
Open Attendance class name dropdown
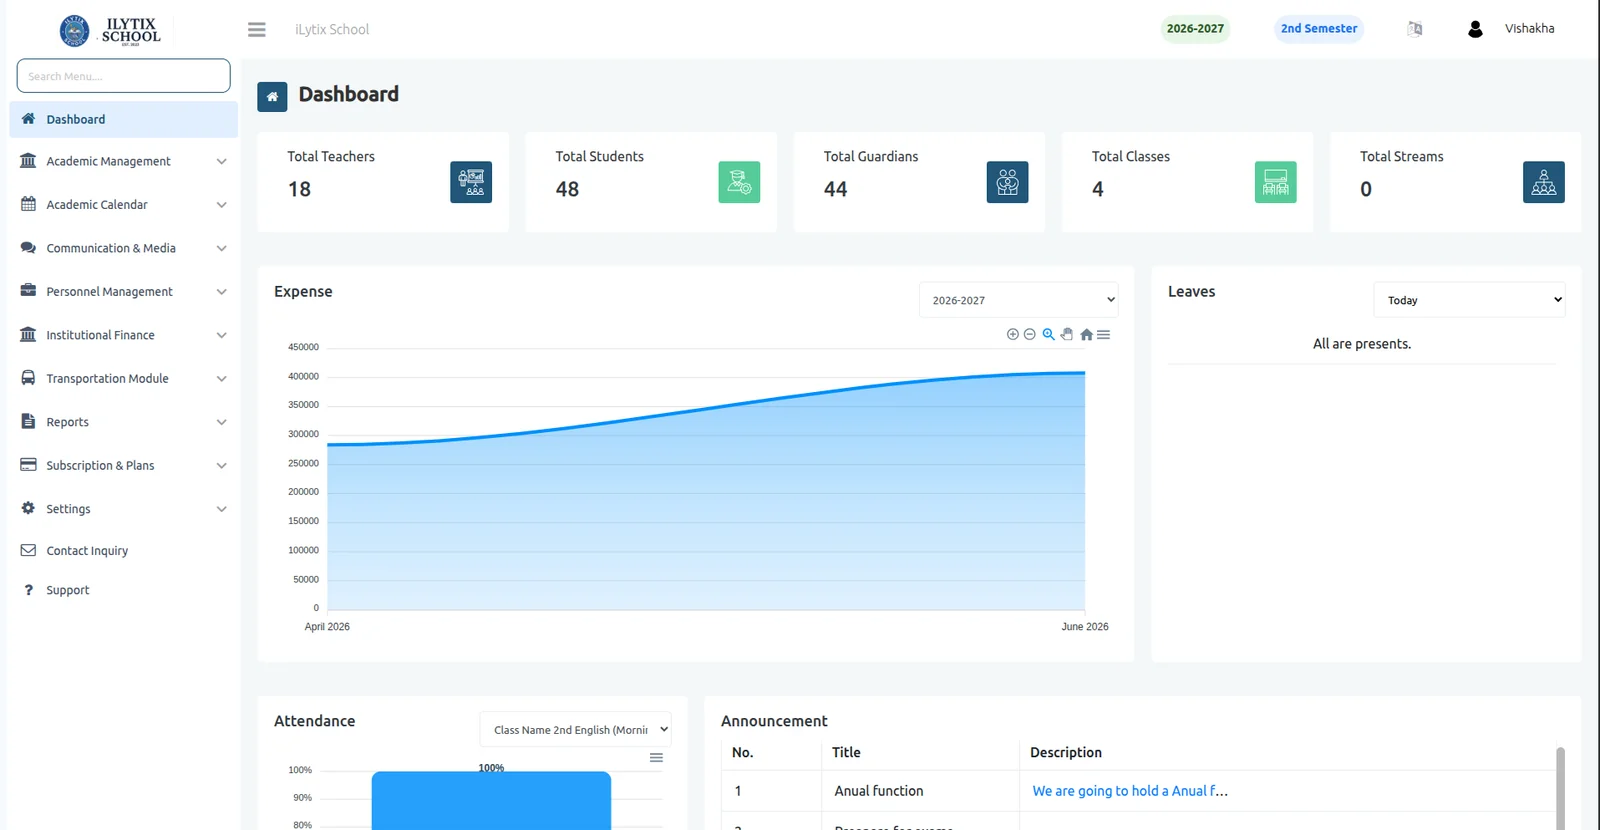575,729
